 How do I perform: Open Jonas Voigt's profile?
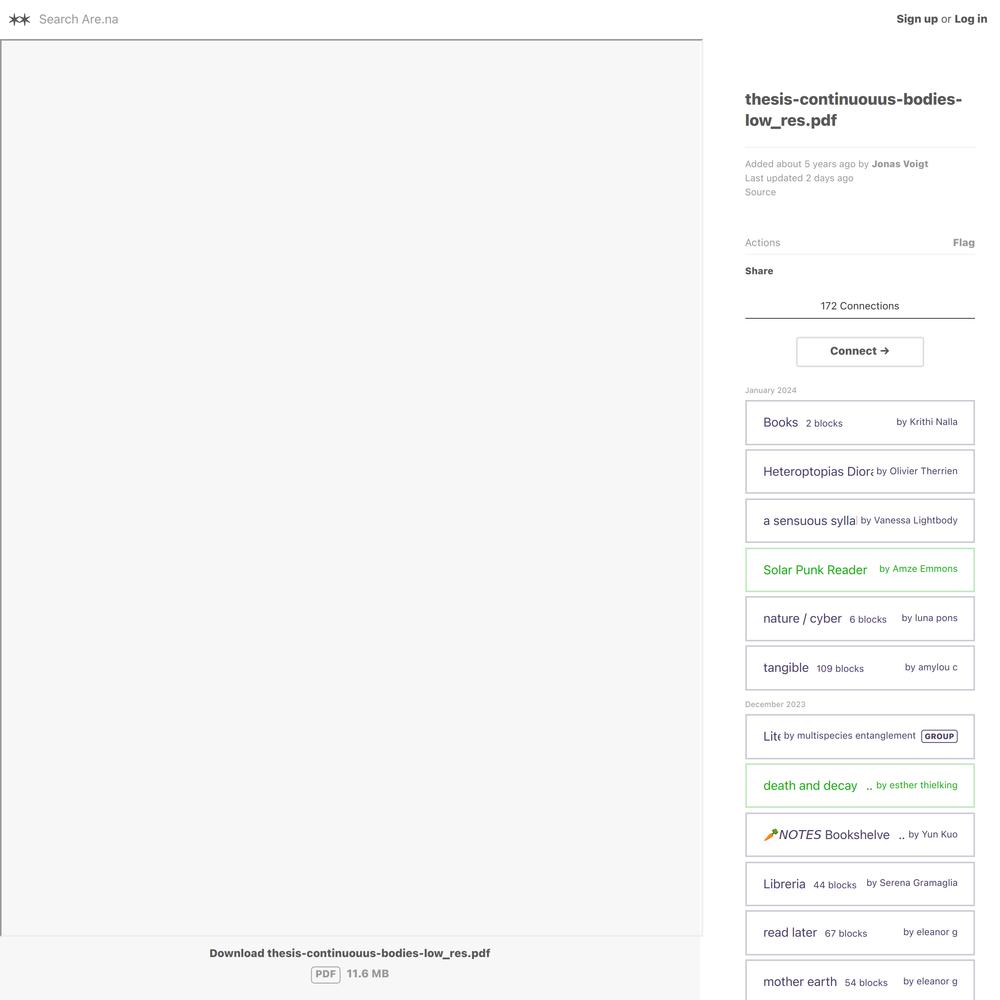[899, 164]
